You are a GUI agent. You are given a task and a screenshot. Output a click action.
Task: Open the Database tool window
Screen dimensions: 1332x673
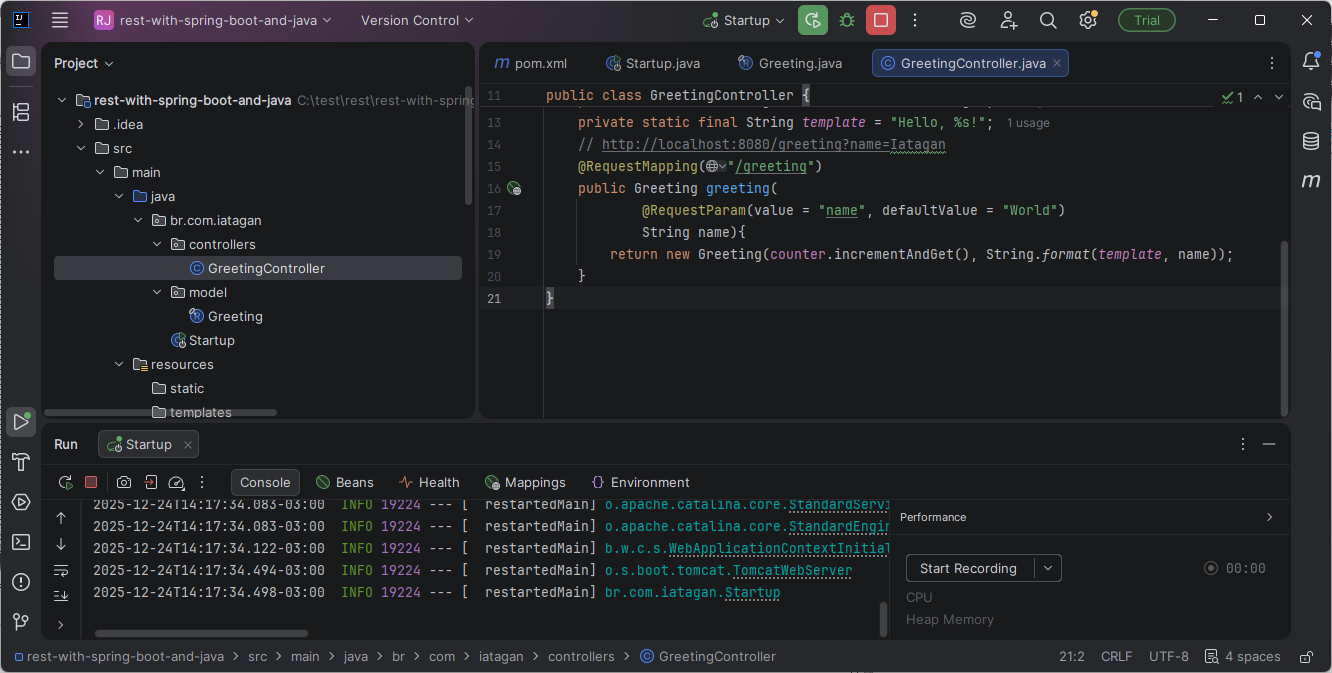[x=1310, y=141]
